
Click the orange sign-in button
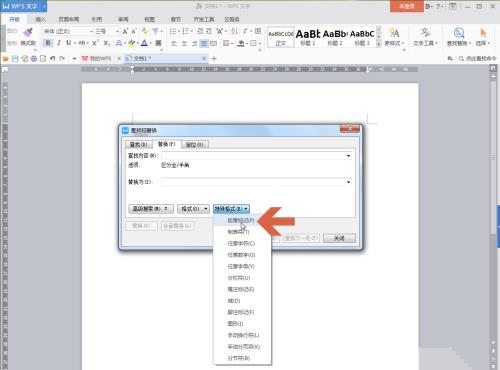click(x=407, y=6)
